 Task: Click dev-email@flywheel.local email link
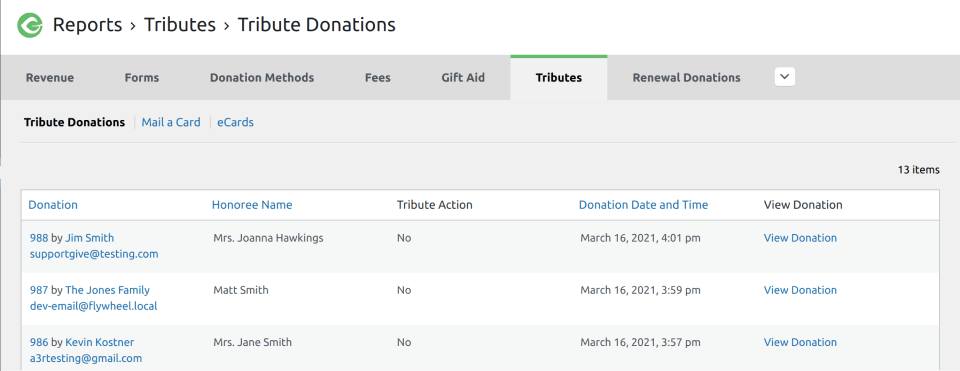(94, 306)
